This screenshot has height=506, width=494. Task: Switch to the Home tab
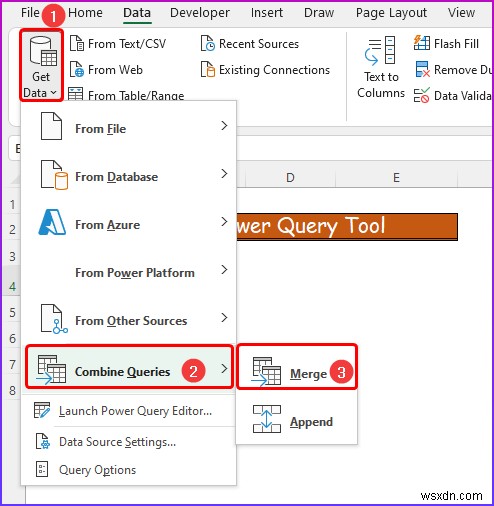pos(85,13)
